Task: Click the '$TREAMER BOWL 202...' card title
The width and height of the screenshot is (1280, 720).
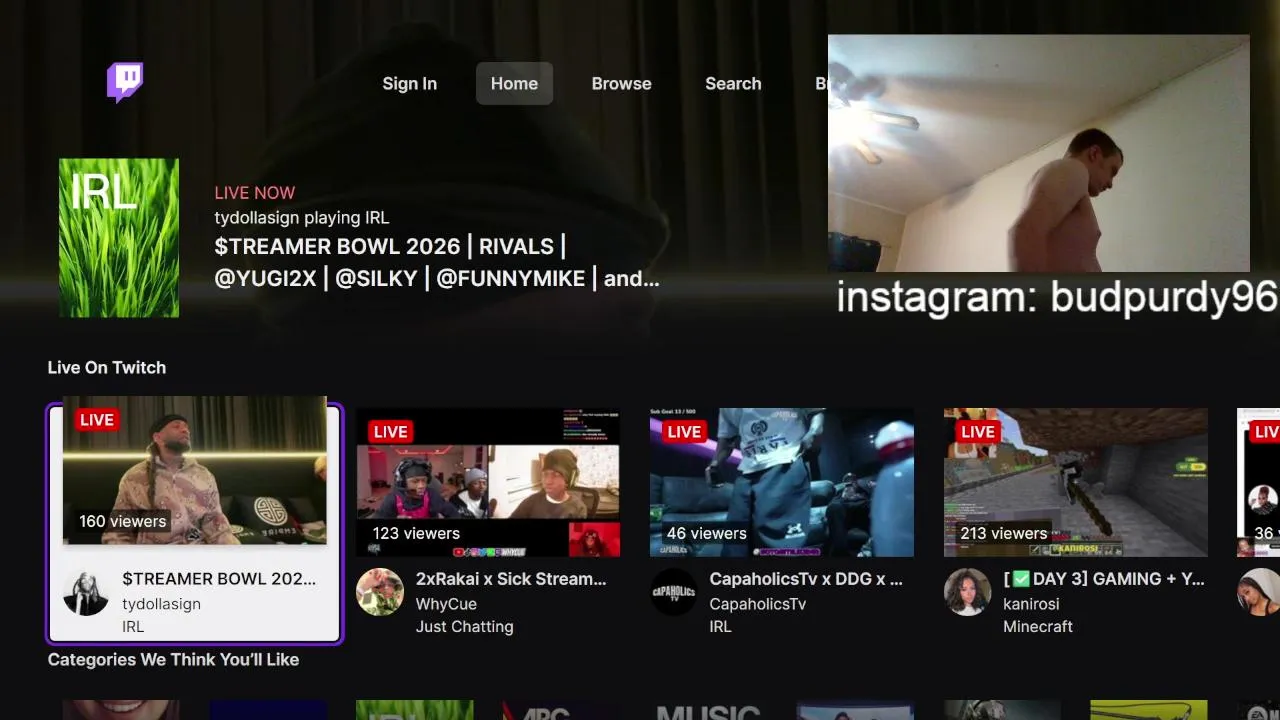Action: coord(219,579)
